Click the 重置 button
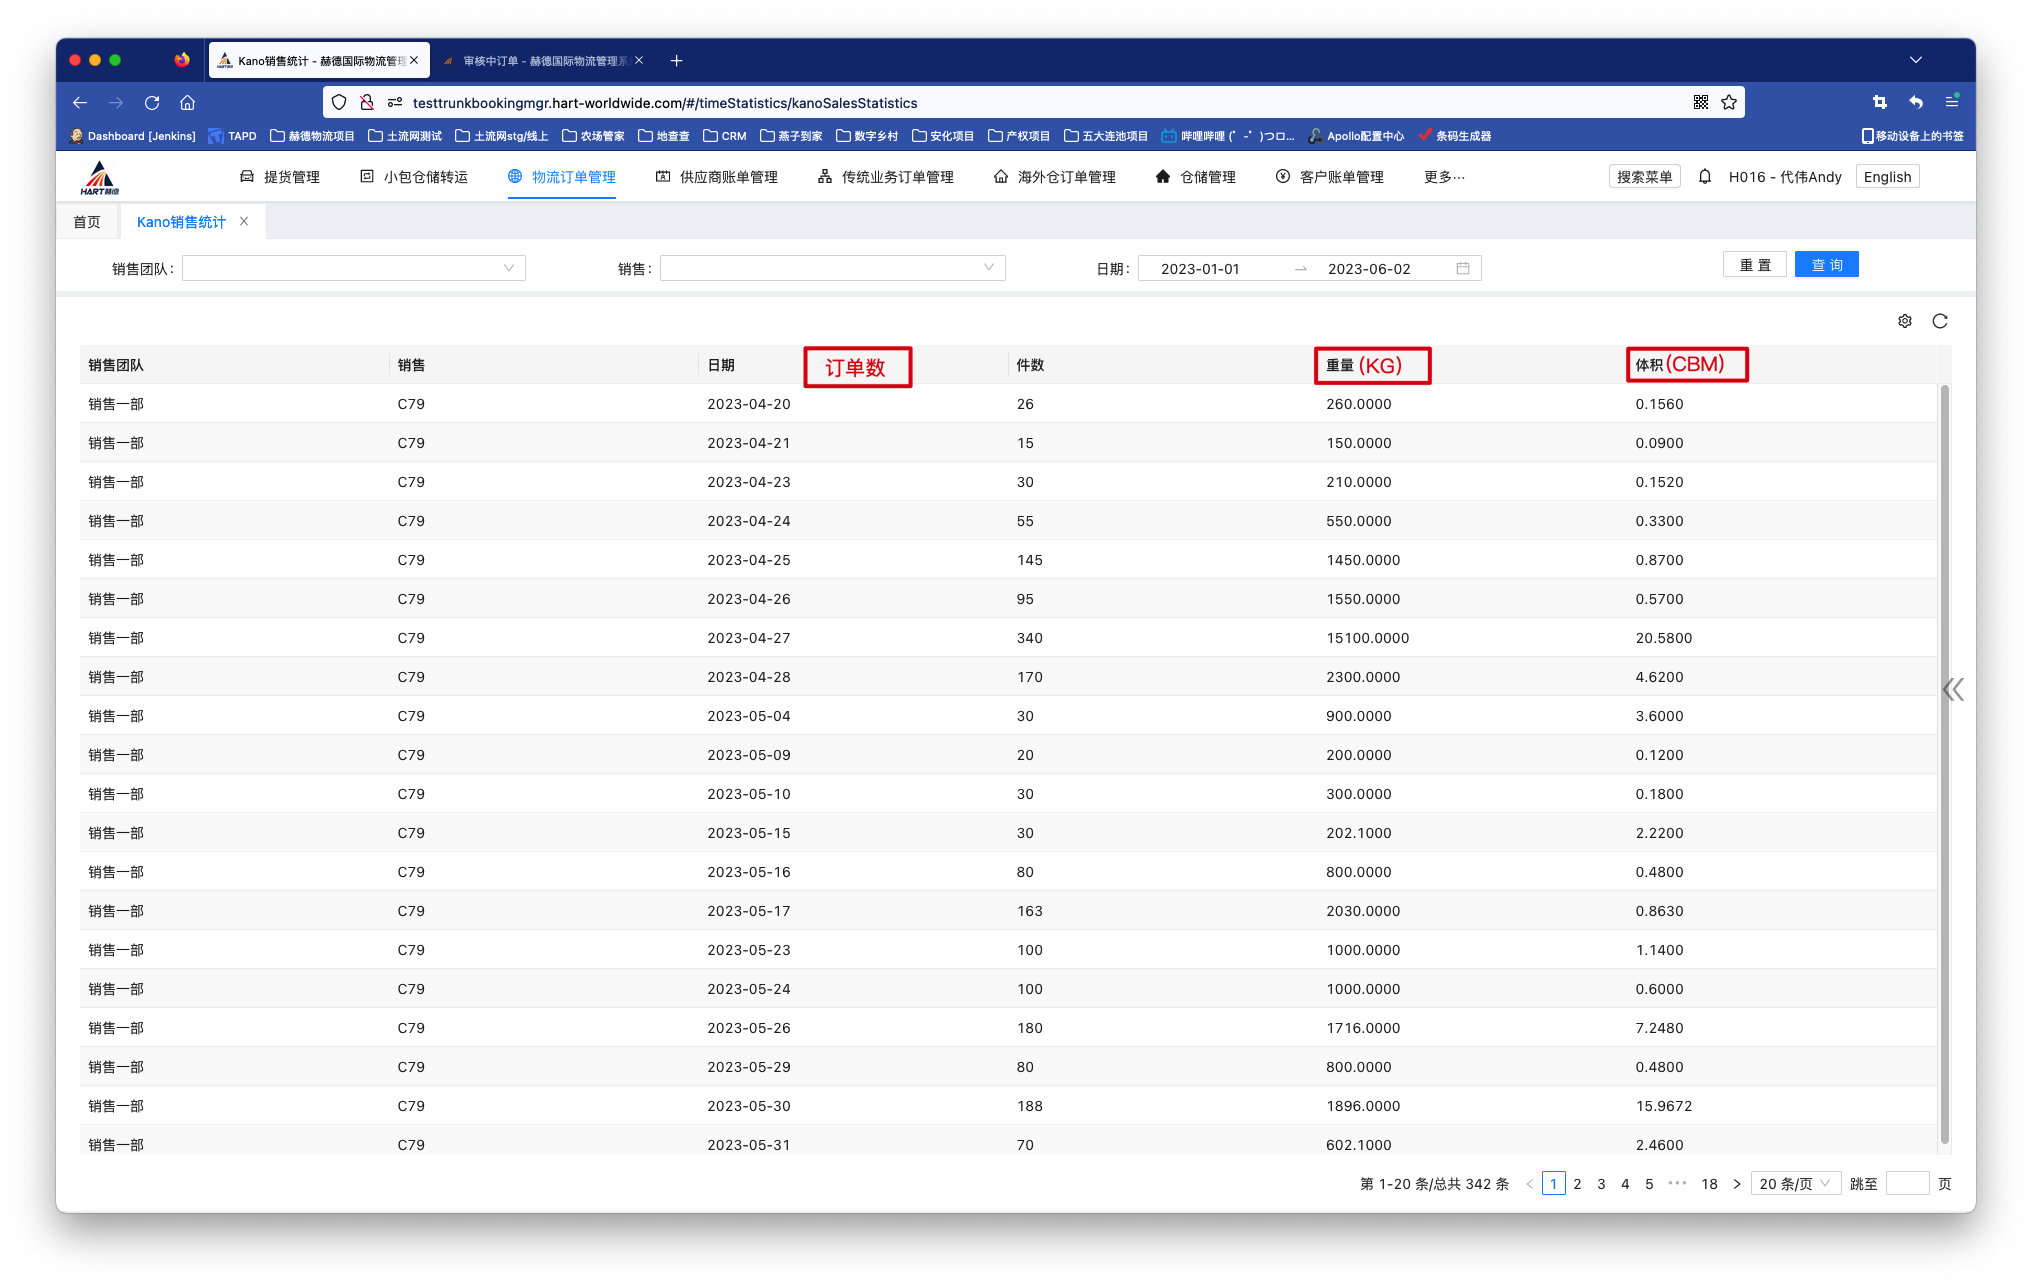Screen dimensions: 2032x1287 [1754, 265]
